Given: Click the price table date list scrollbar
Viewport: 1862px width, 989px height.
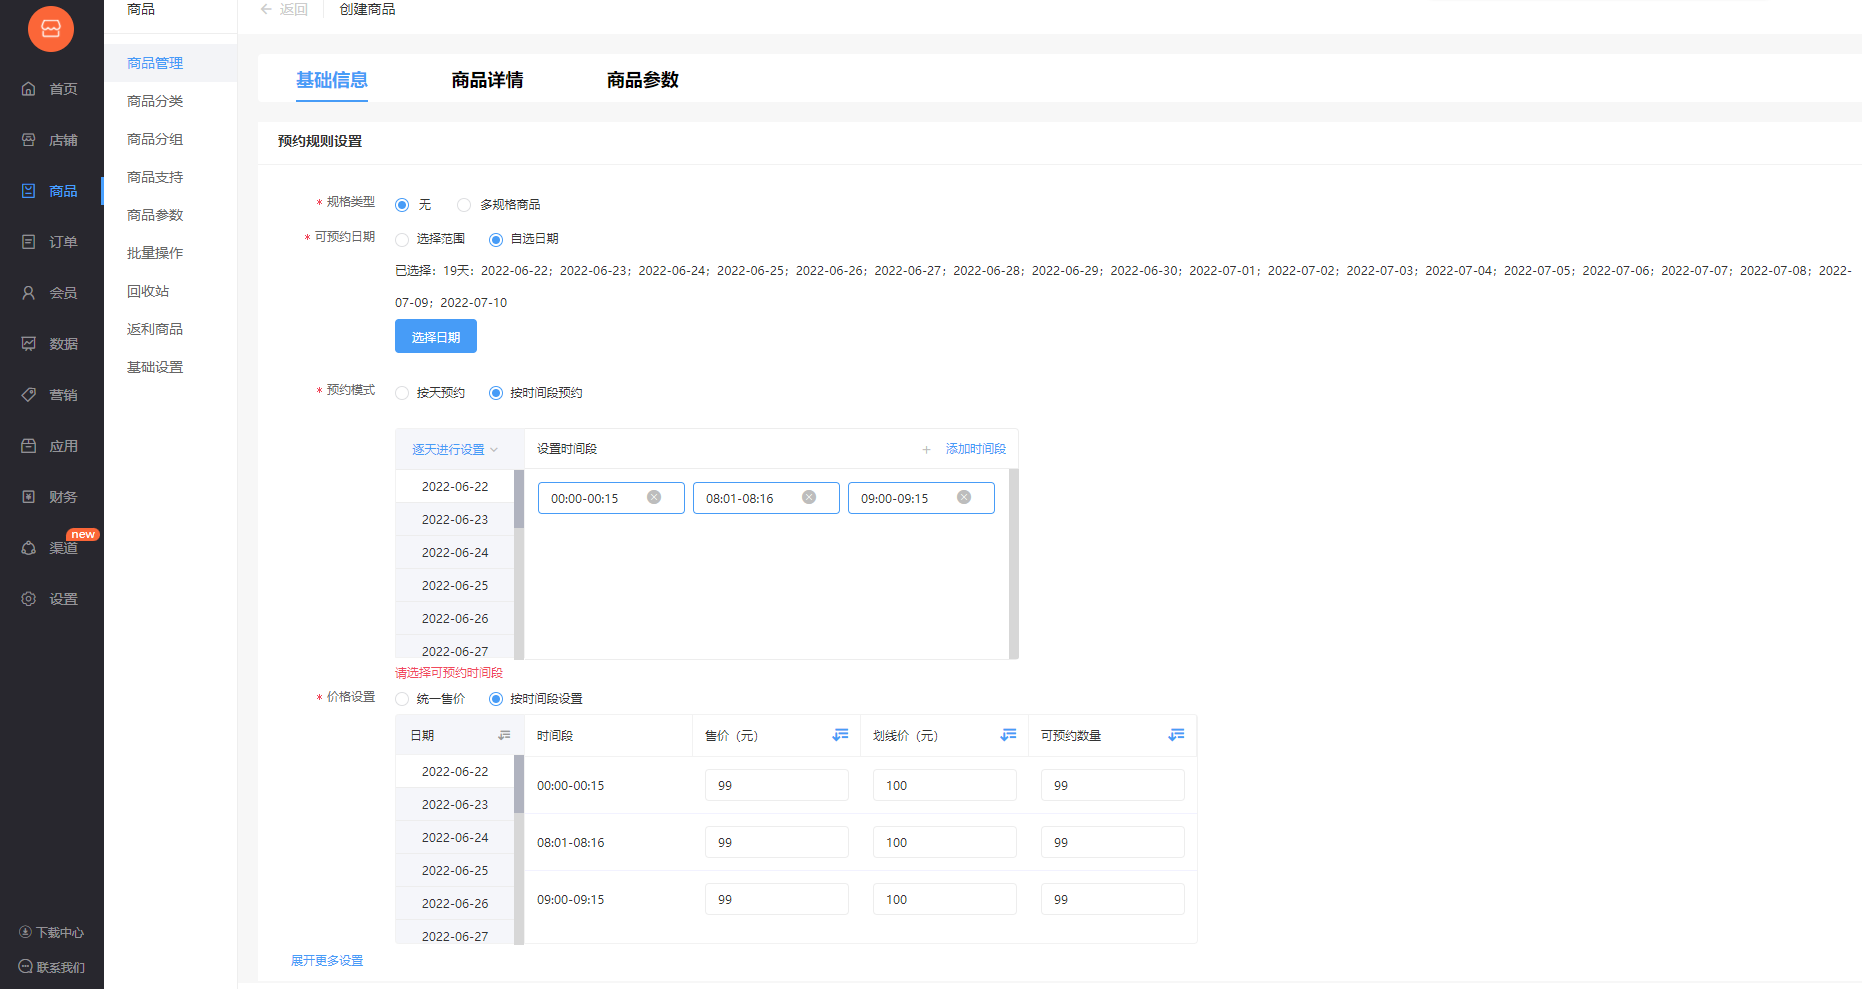Looking at the screenshot, I should tap(519, 784).
